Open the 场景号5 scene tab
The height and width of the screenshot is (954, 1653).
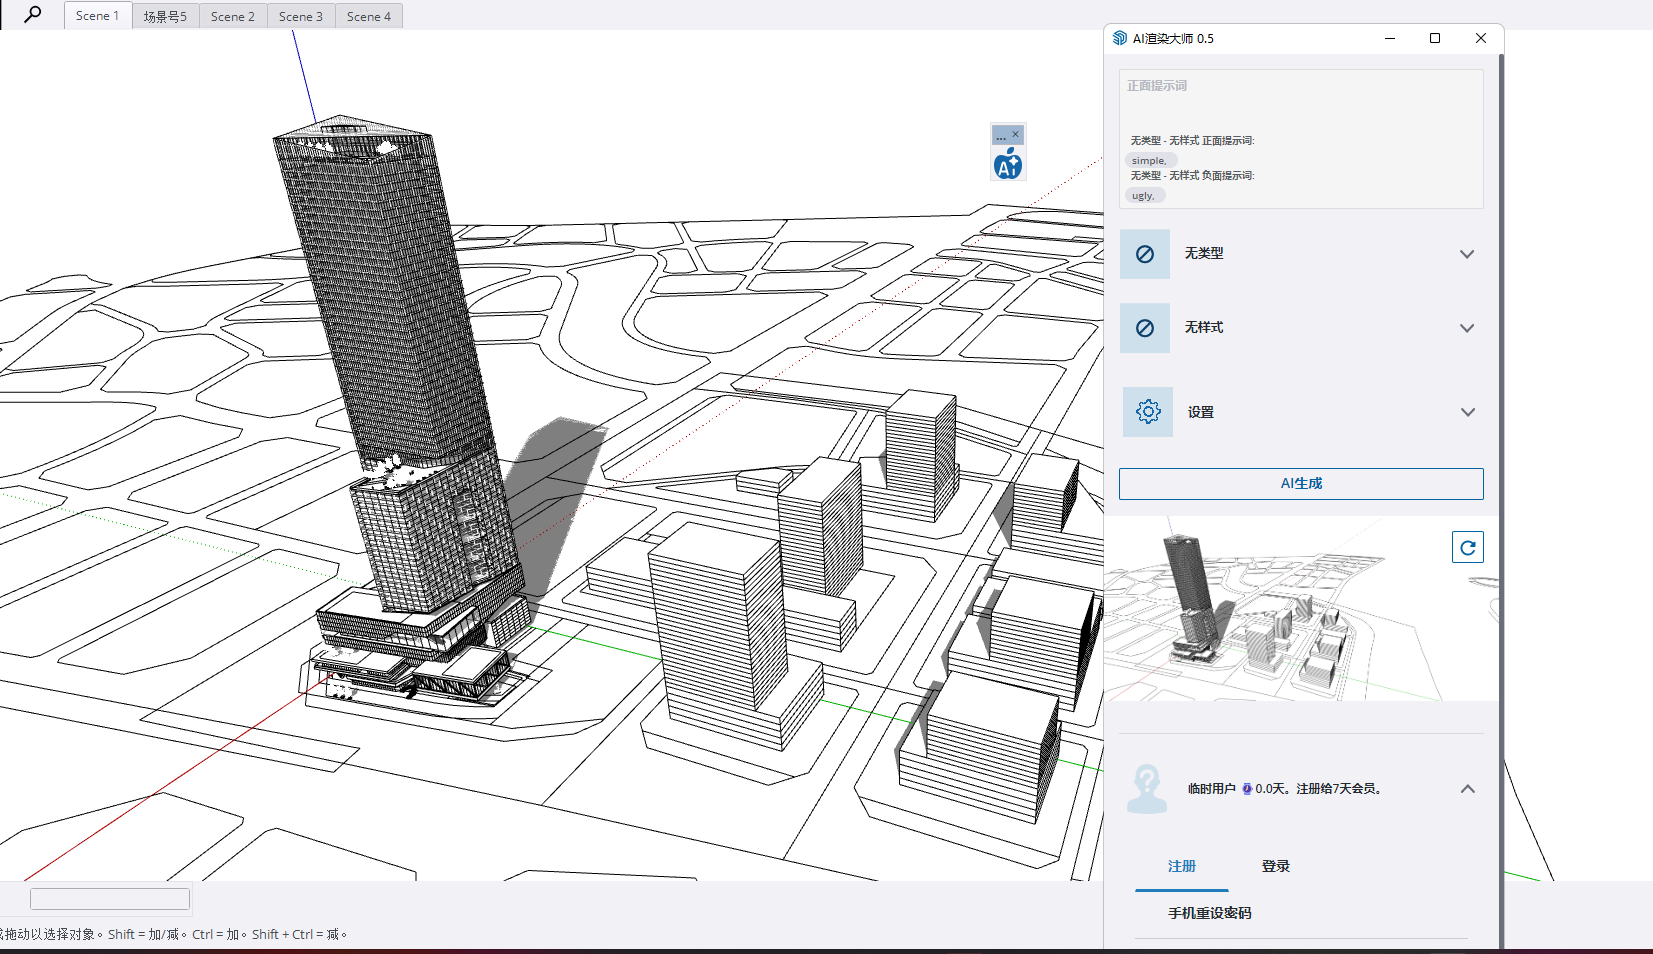[x=165, y=16]
